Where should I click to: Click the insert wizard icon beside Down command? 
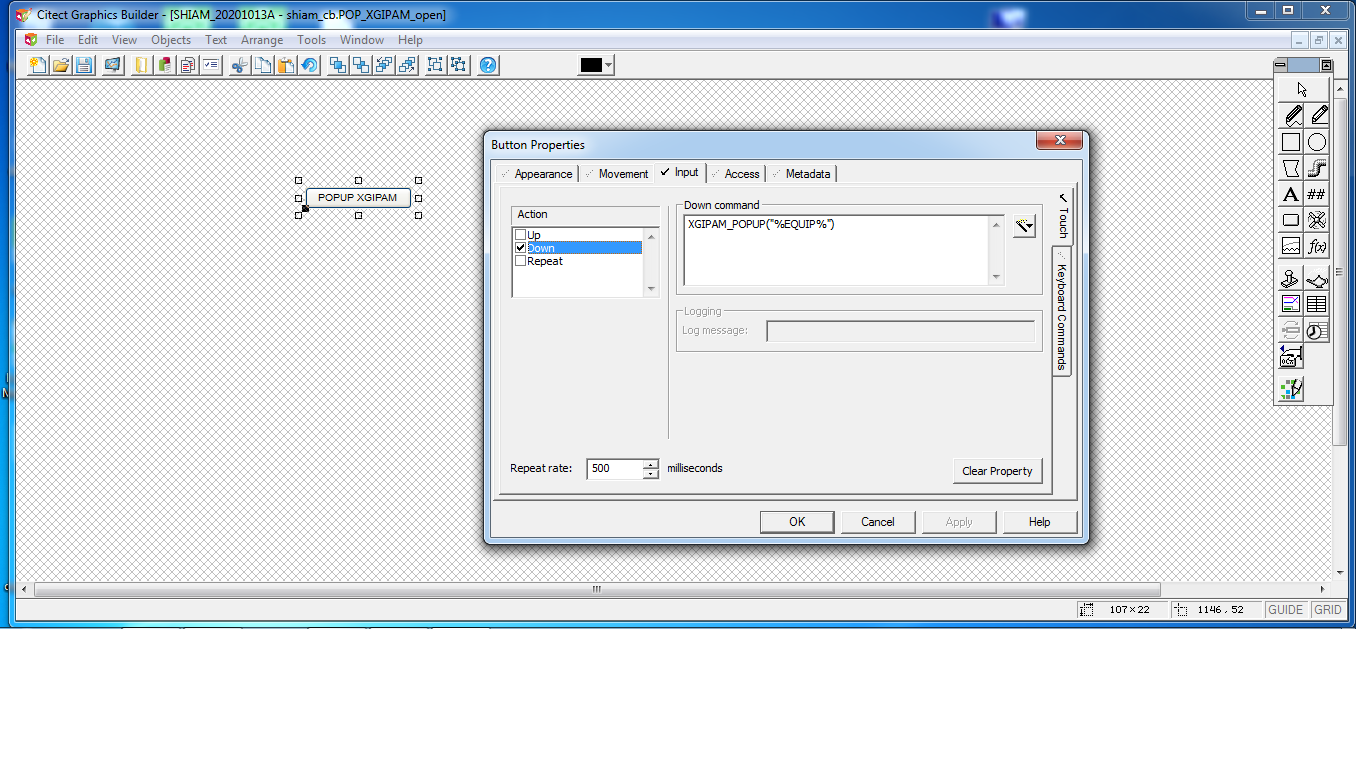1023,226
